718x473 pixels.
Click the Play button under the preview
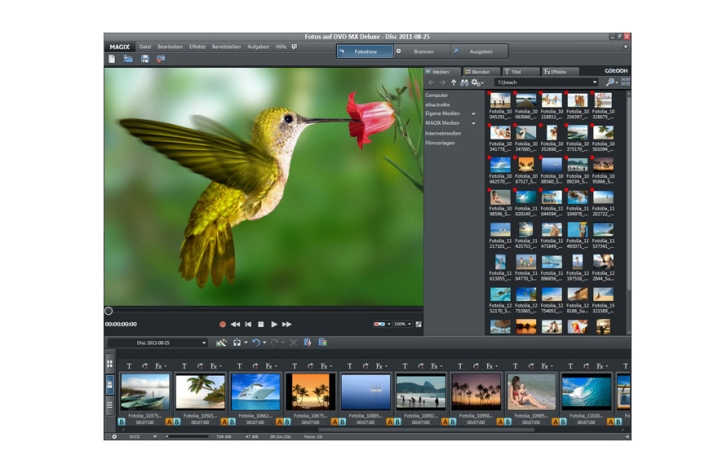click(x=274, y=324)
